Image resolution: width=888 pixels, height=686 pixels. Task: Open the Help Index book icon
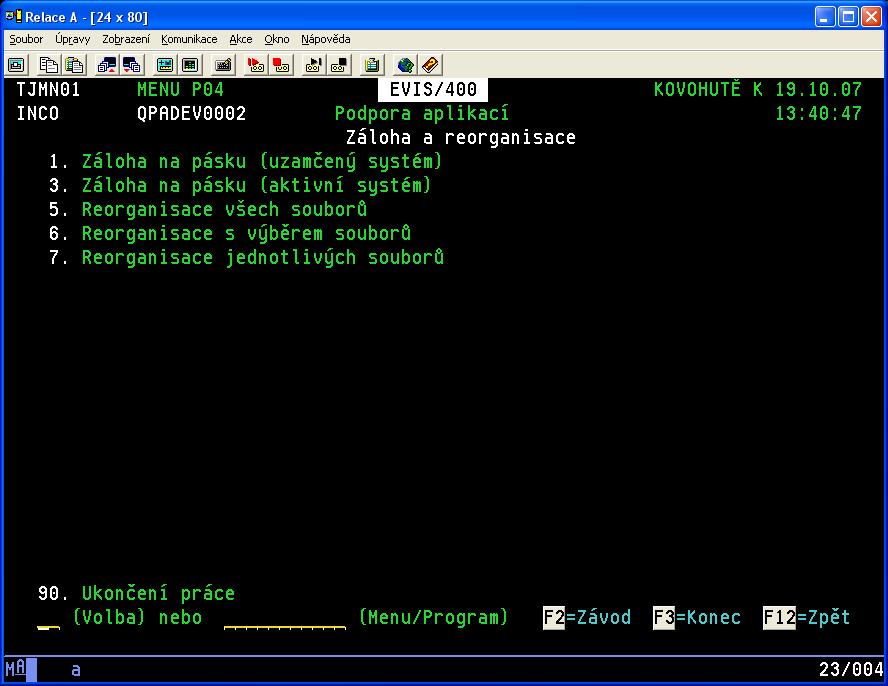(x=430, y=65)
